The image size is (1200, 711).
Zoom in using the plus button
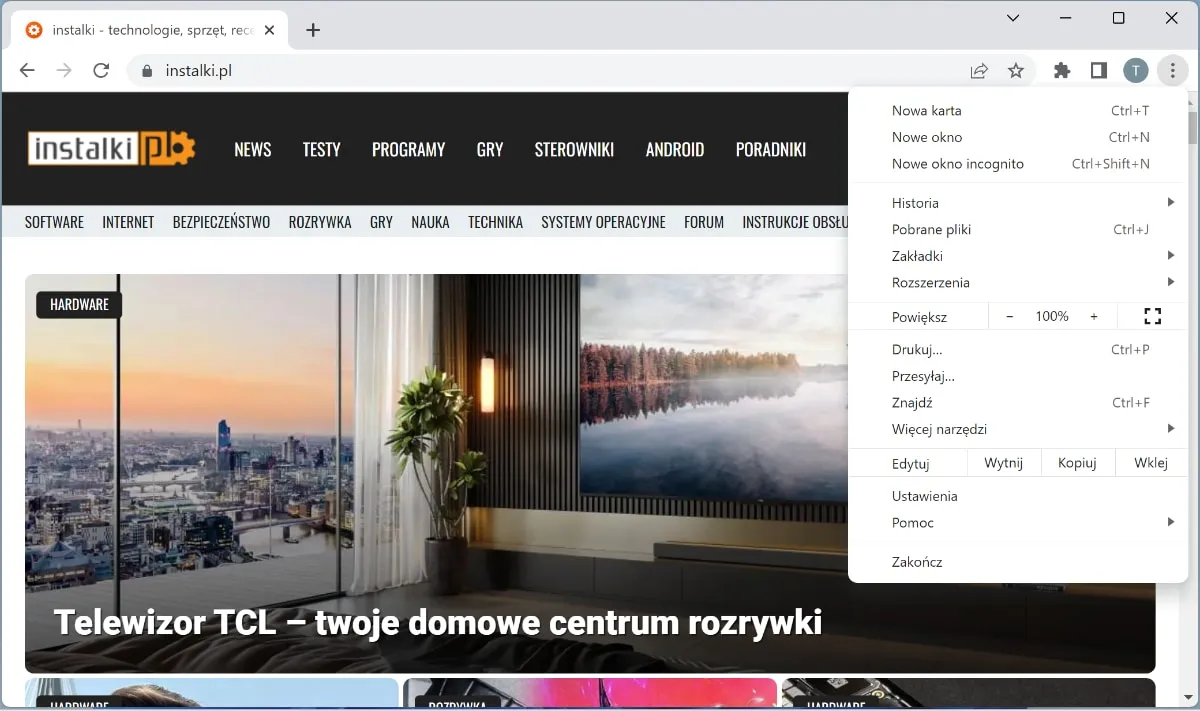(1092, 315)
